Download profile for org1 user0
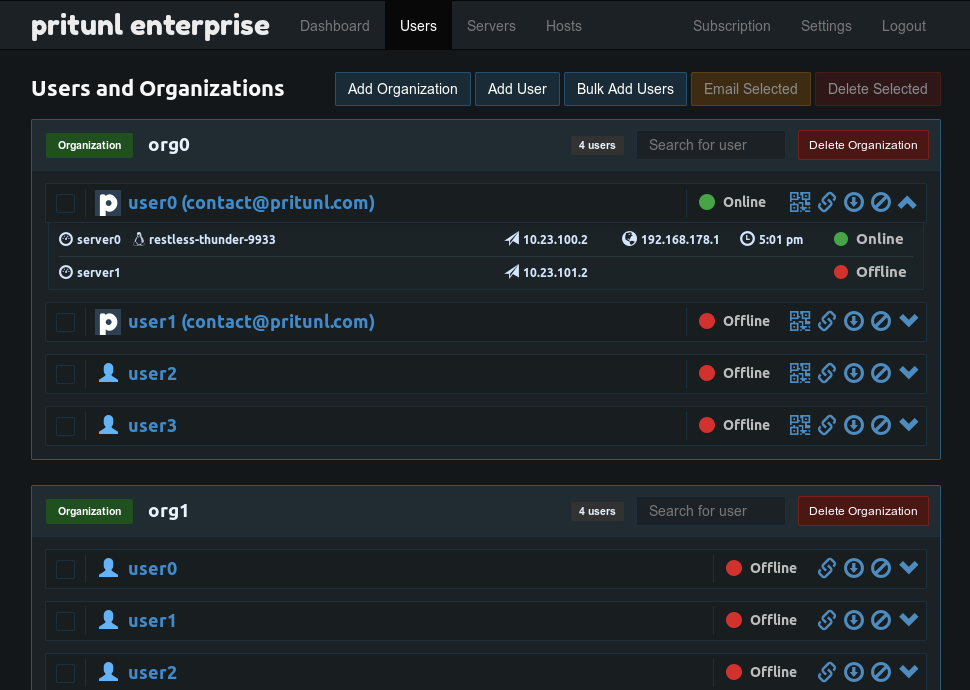The image size is (970, 690). [854, 568]
